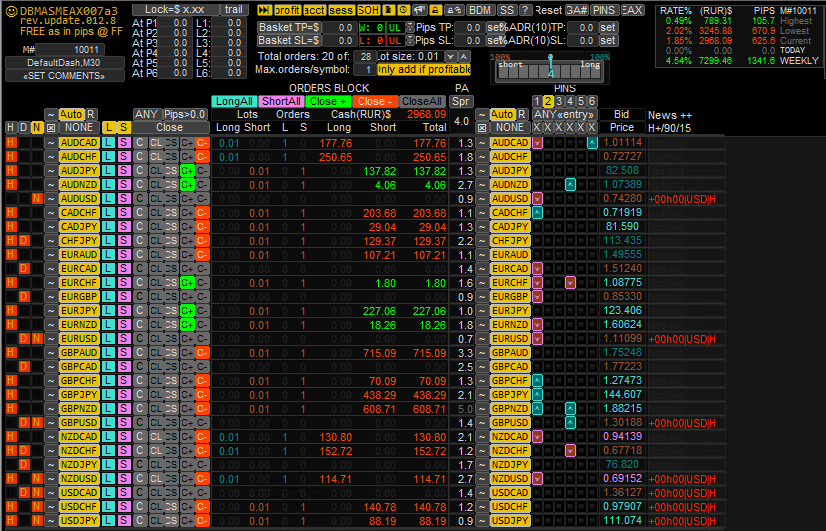Click the green C+ button in EURJPY row
This screenshot has height=531, width=826.
[187, 310]
